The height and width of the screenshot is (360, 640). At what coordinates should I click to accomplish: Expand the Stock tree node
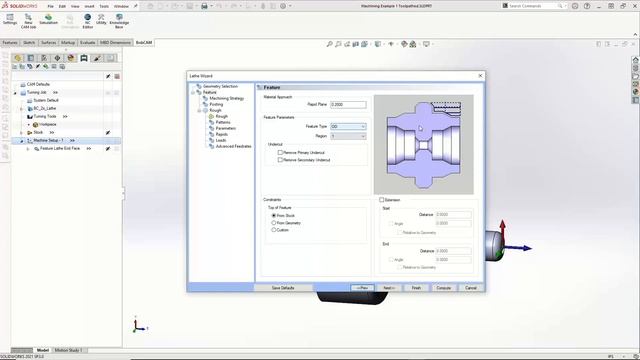[x=22, y=133]
